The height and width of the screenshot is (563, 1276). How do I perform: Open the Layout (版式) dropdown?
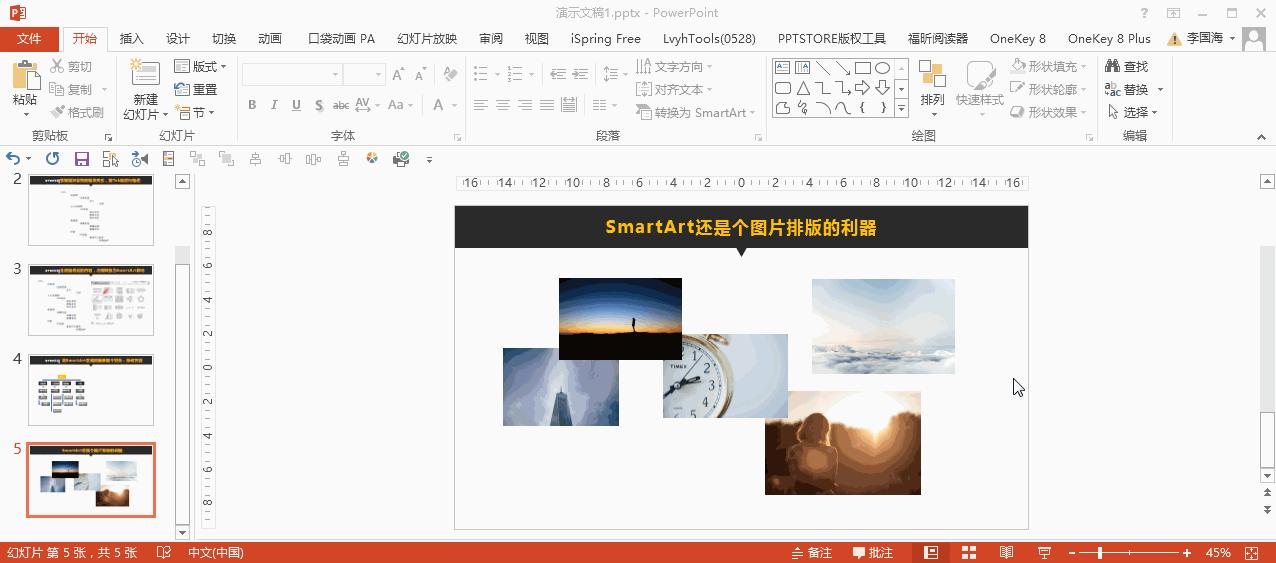pos(200,66)
